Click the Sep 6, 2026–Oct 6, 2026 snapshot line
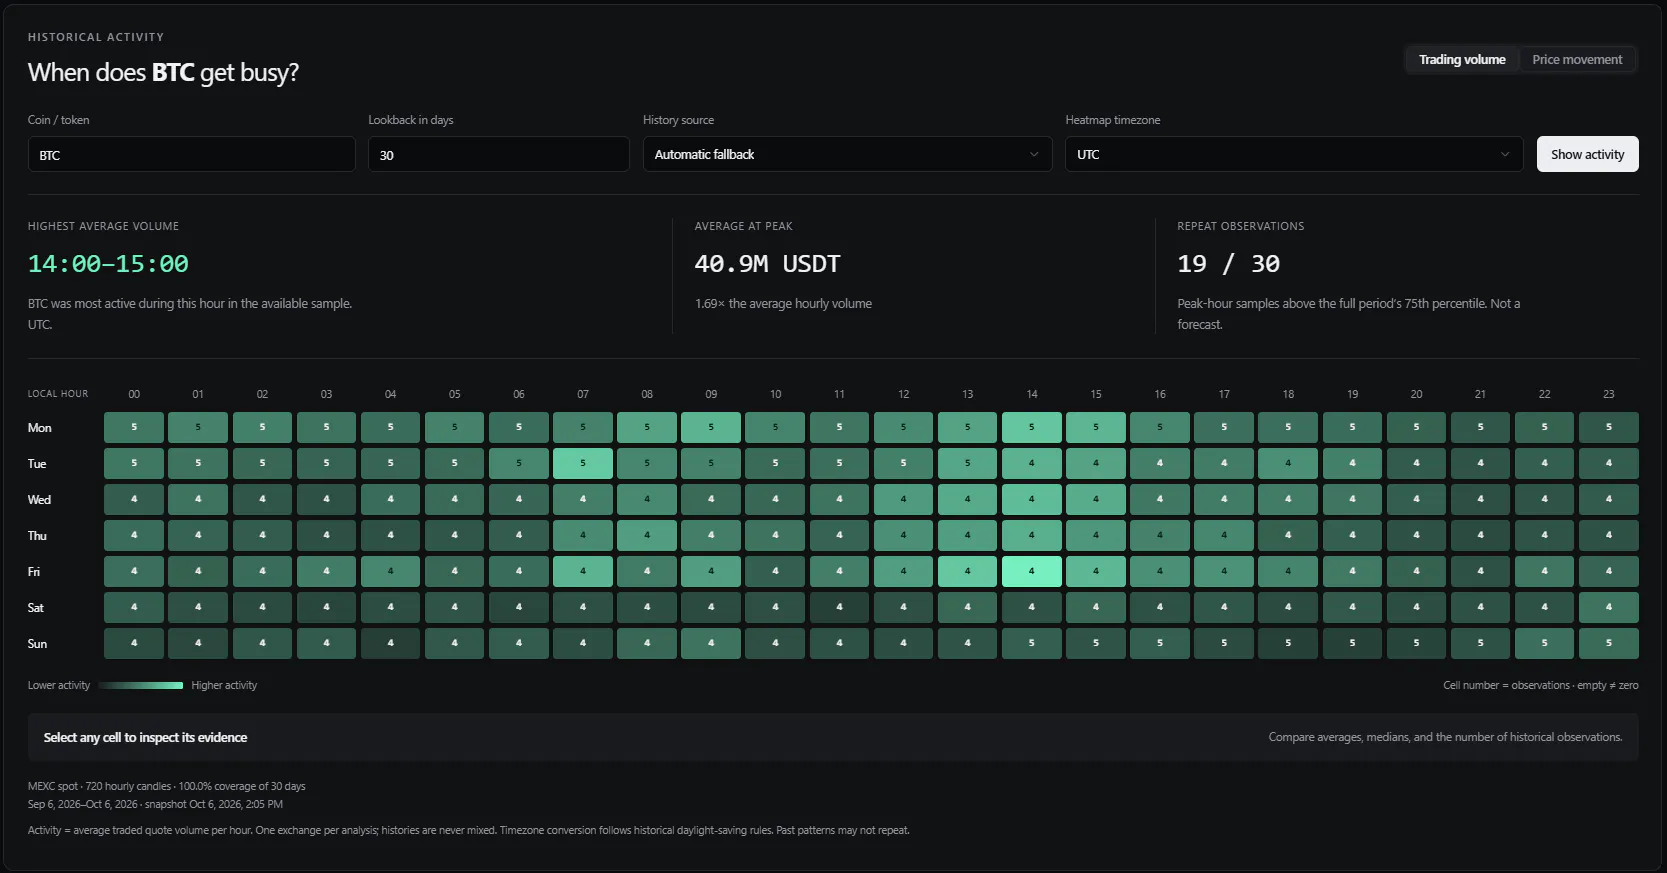 [x=155, y=804]
